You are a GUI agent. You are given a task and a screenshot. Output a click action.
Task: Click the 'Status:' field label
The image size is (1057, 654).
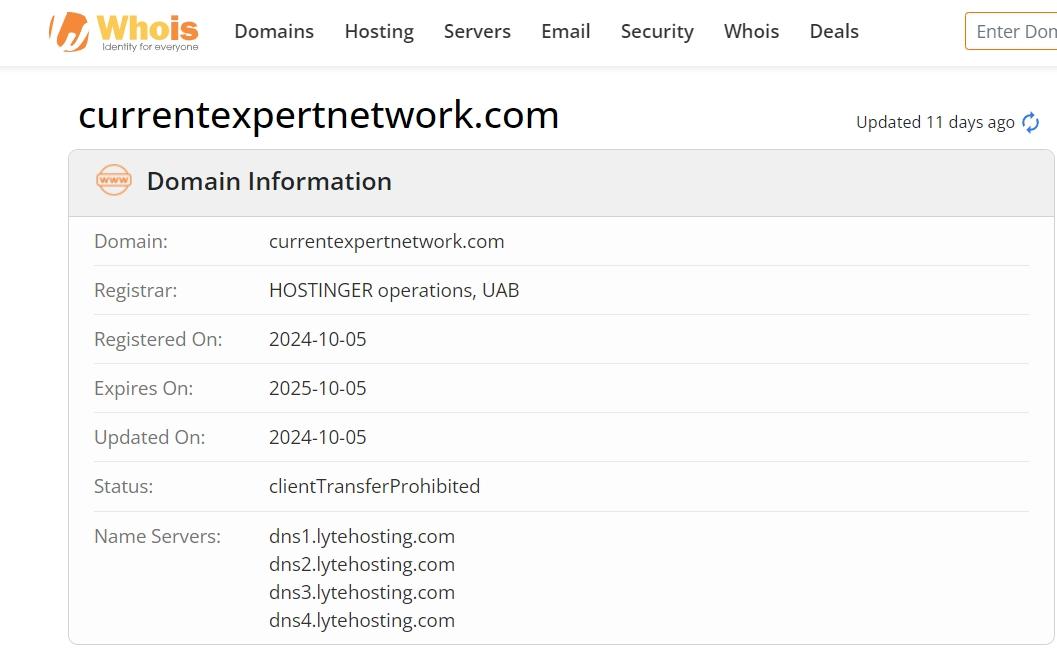click(123, 486)
